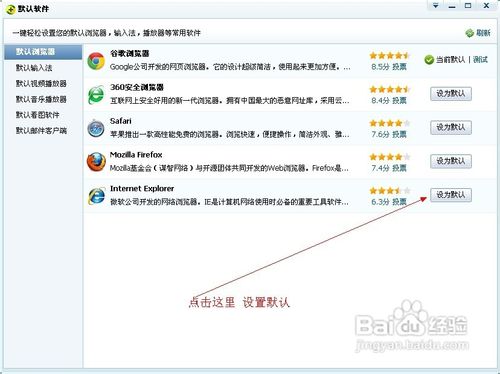500x374 pixels.
Task: Click the Mozilla基金会 description text
Action: click(229, 168)
